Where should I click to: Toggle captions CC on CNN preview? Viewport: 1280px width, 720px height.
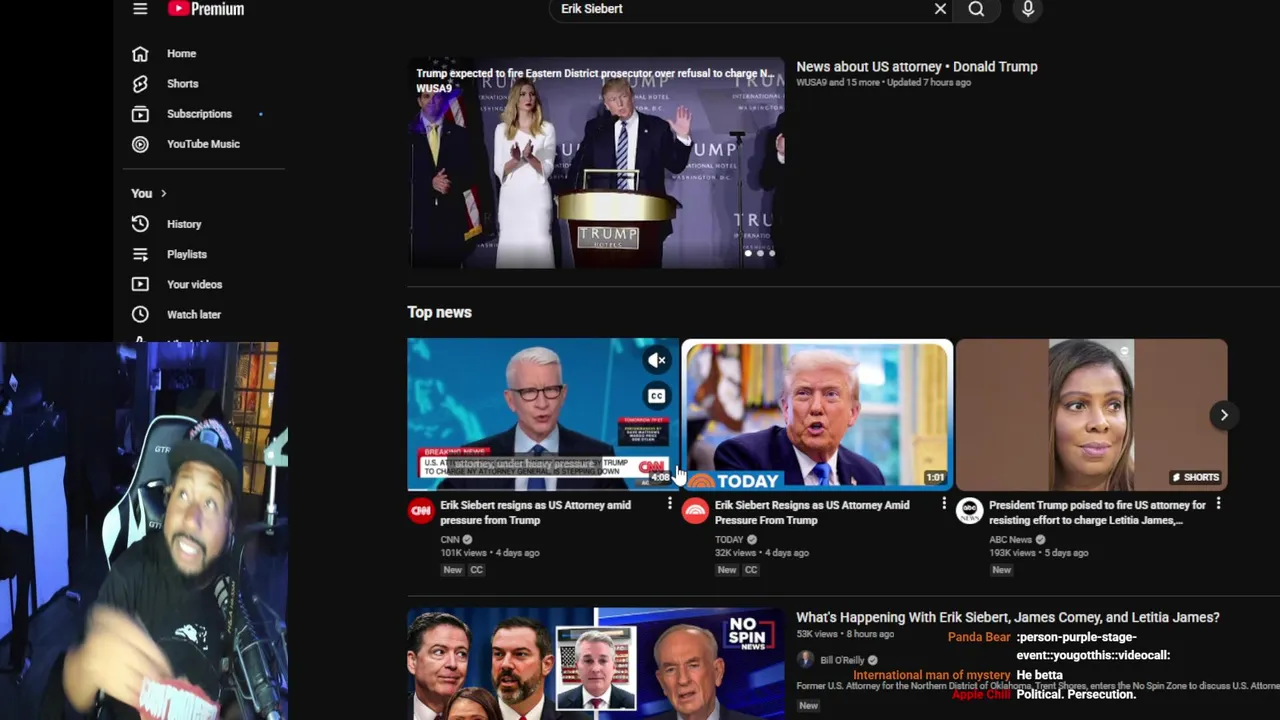point(656,396)
